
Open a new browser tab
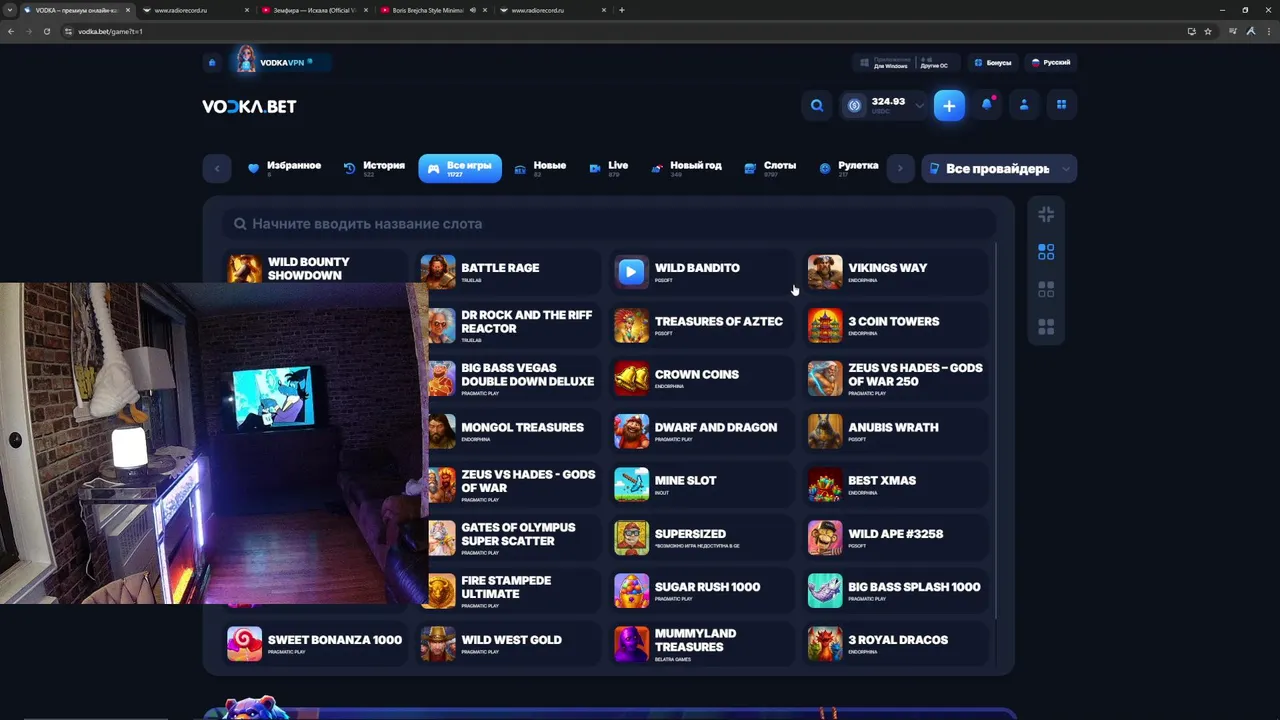pos(622,10)
